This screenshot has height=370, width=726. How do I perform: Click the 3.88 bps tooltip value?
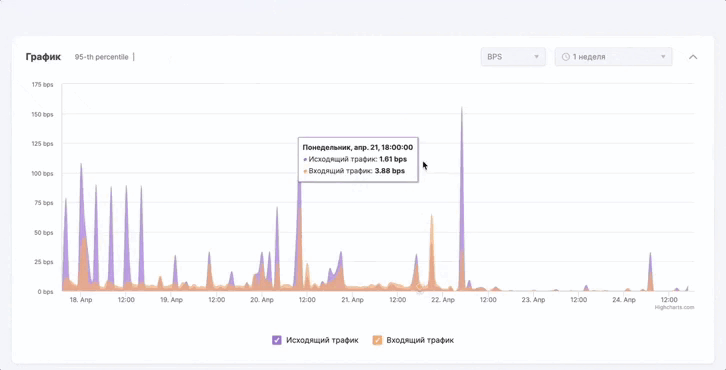pyautogui.click(x=390, y=171)
